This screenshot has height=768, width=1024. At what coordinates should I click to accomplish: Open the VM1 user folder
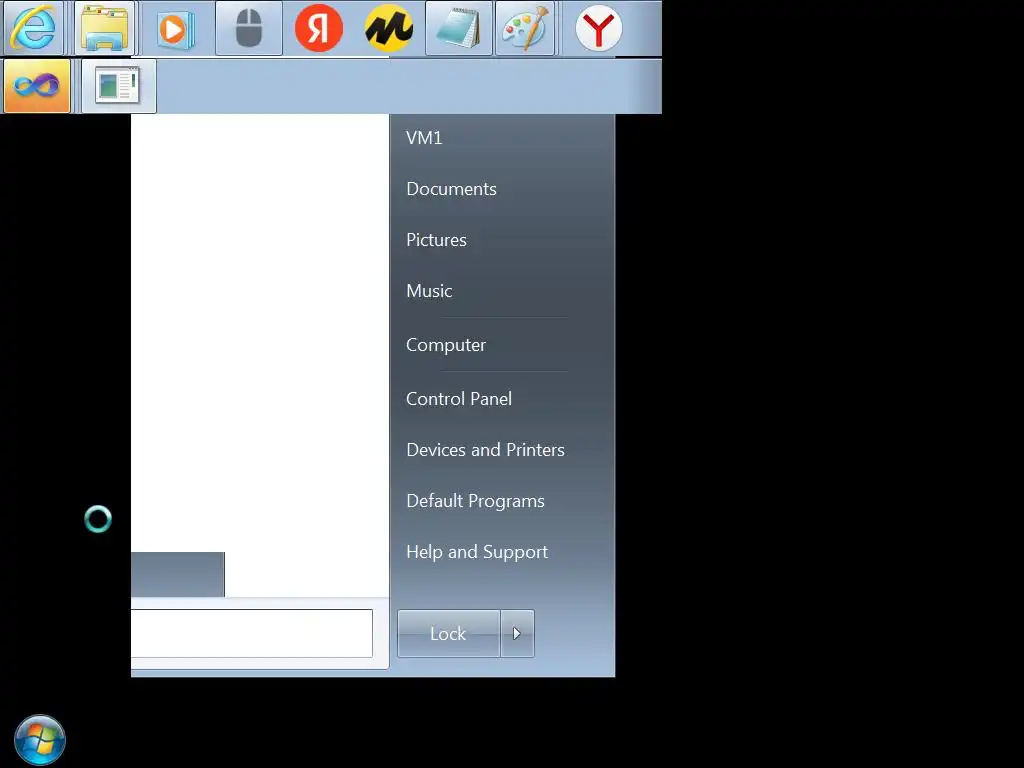(x=424, y=138)
